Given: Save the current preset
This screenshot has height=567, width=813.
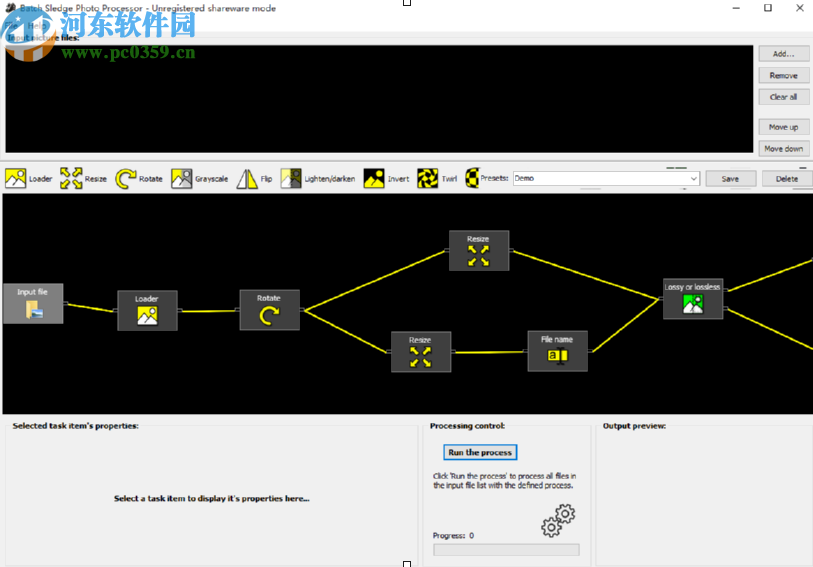Looking at the screenshot, I should pos(730,179).
